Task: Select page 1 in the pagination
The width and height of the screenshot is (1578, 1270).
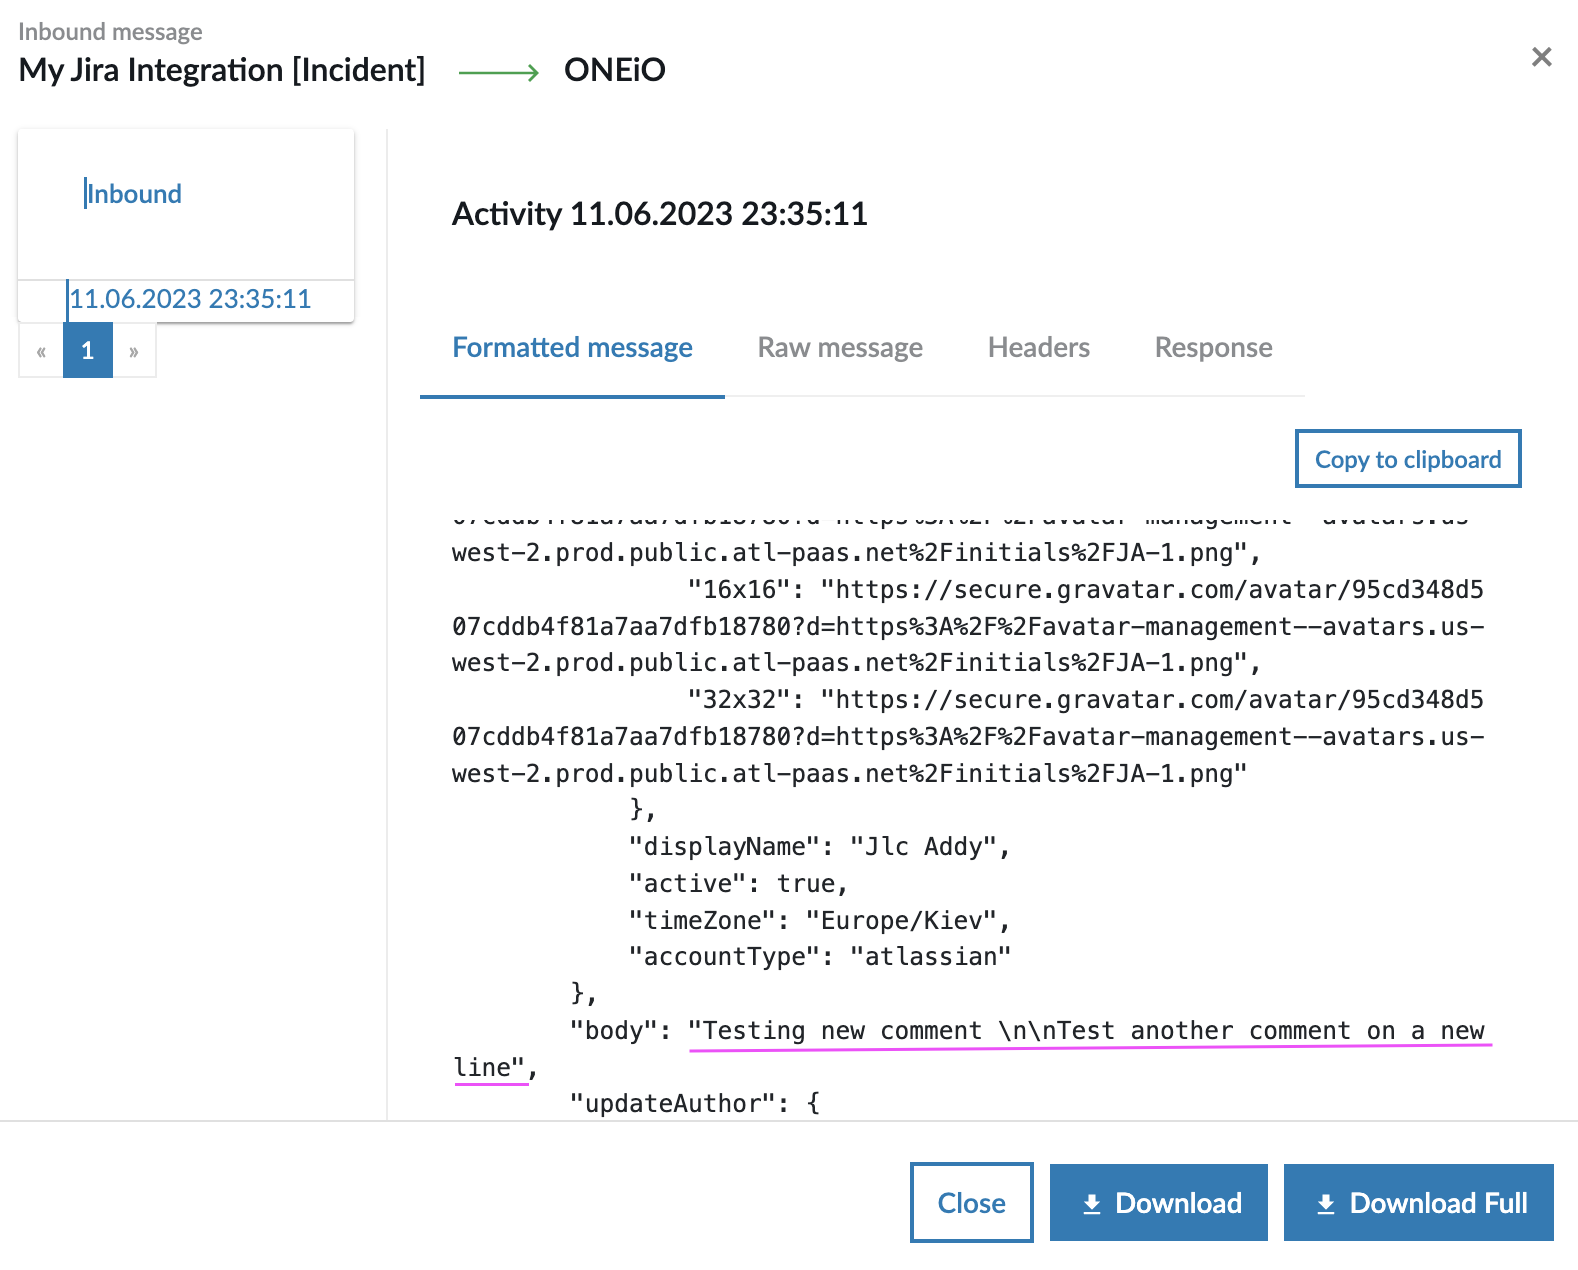Action: (x=88, y=351)
